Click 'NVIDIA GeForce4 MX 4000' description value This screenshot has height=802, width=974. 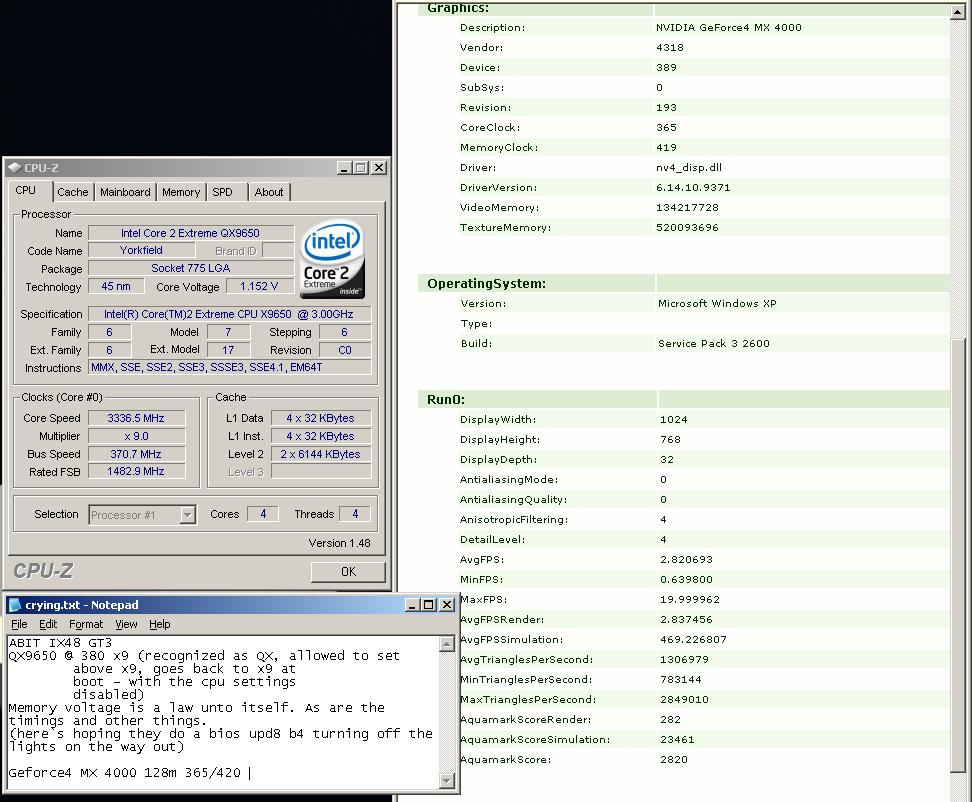[729, 27]
